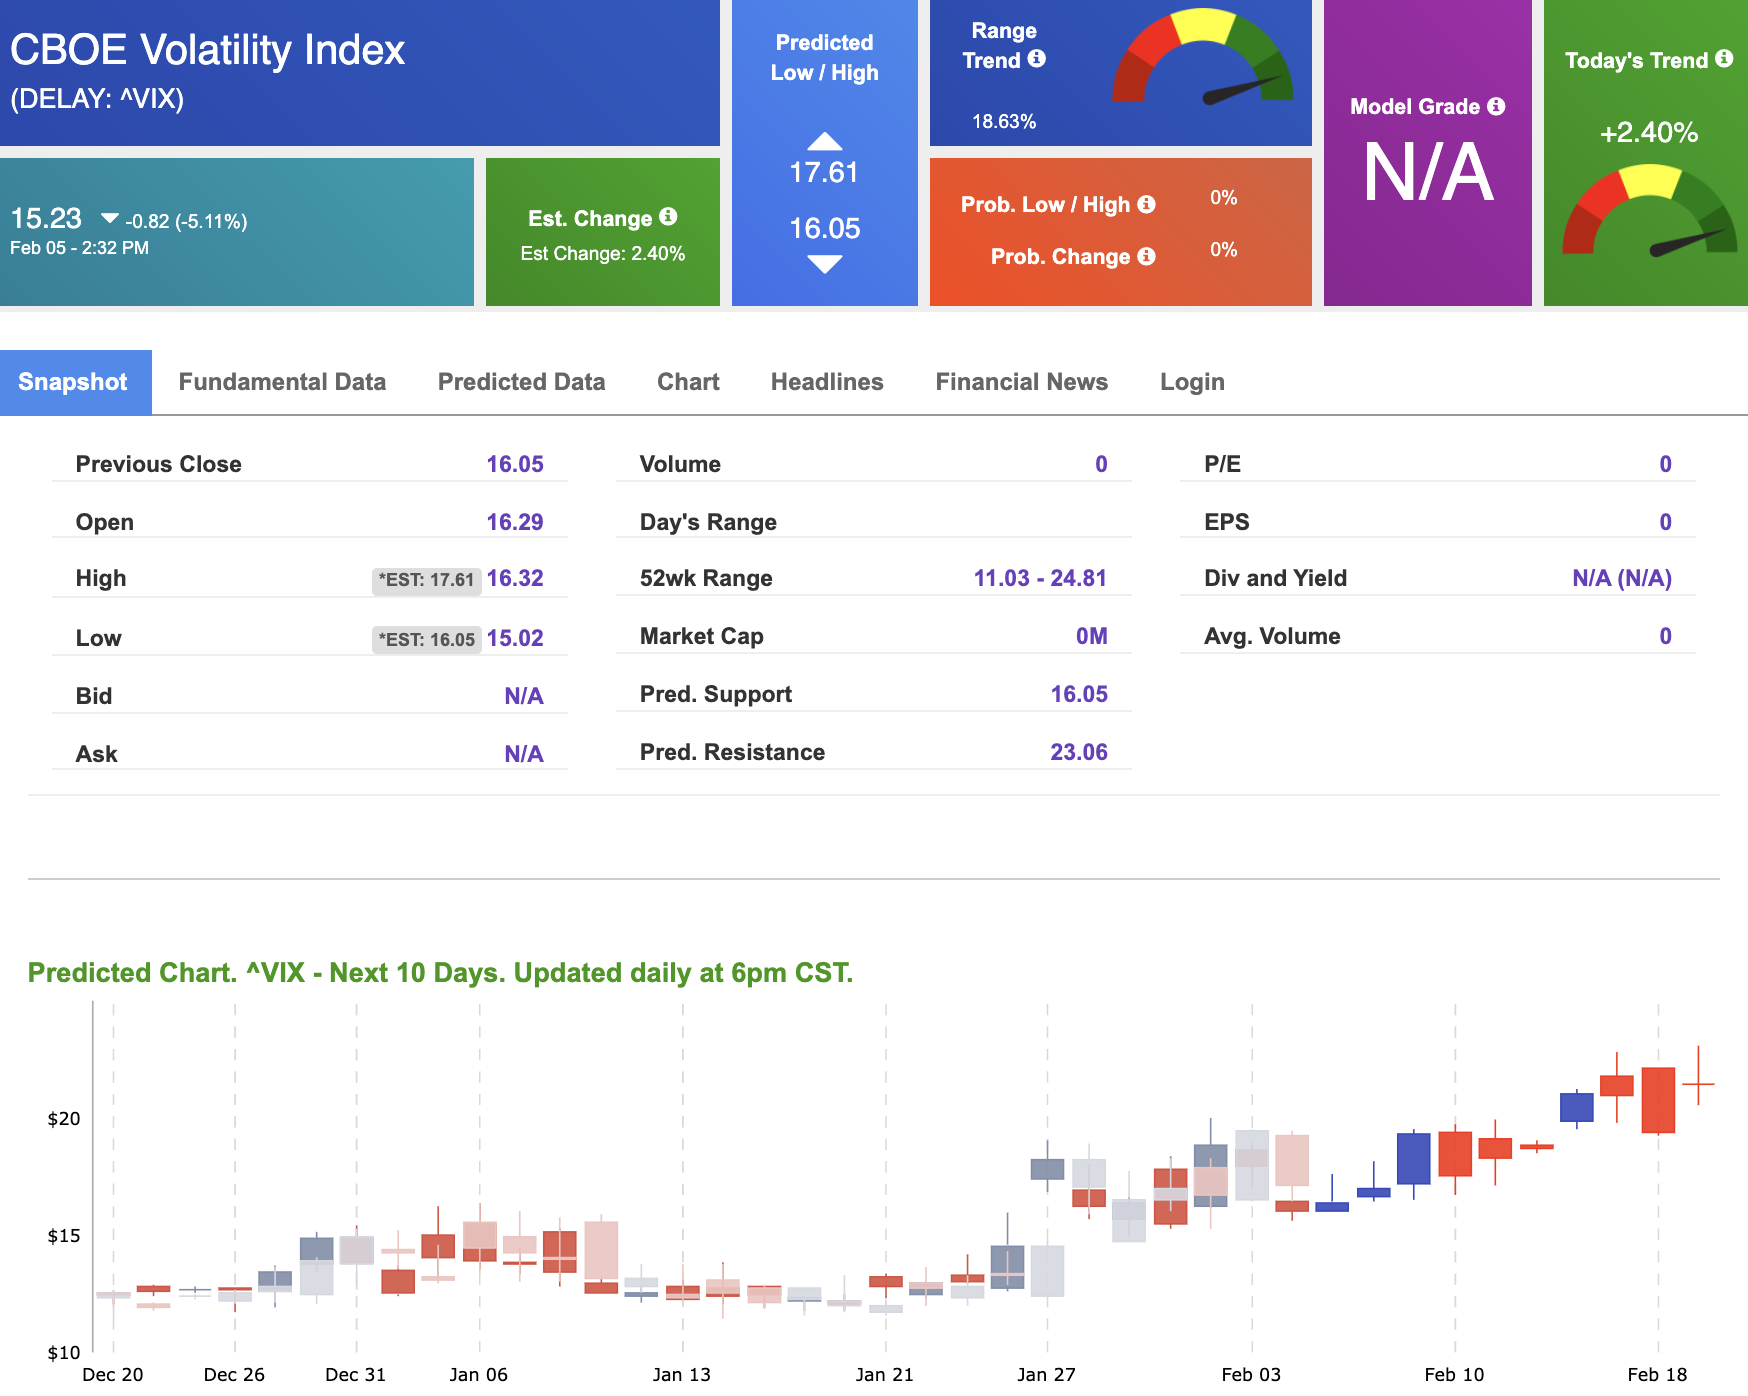Click the Login tab
The image size is (1748, 1396).
(1192, 382)
